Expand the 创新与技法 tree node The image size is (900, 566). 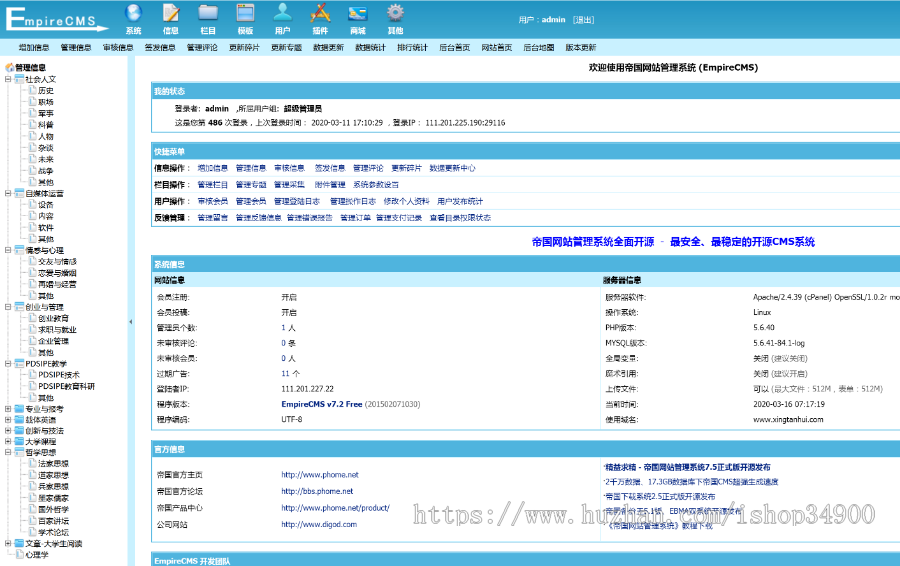tap(8, 431)
